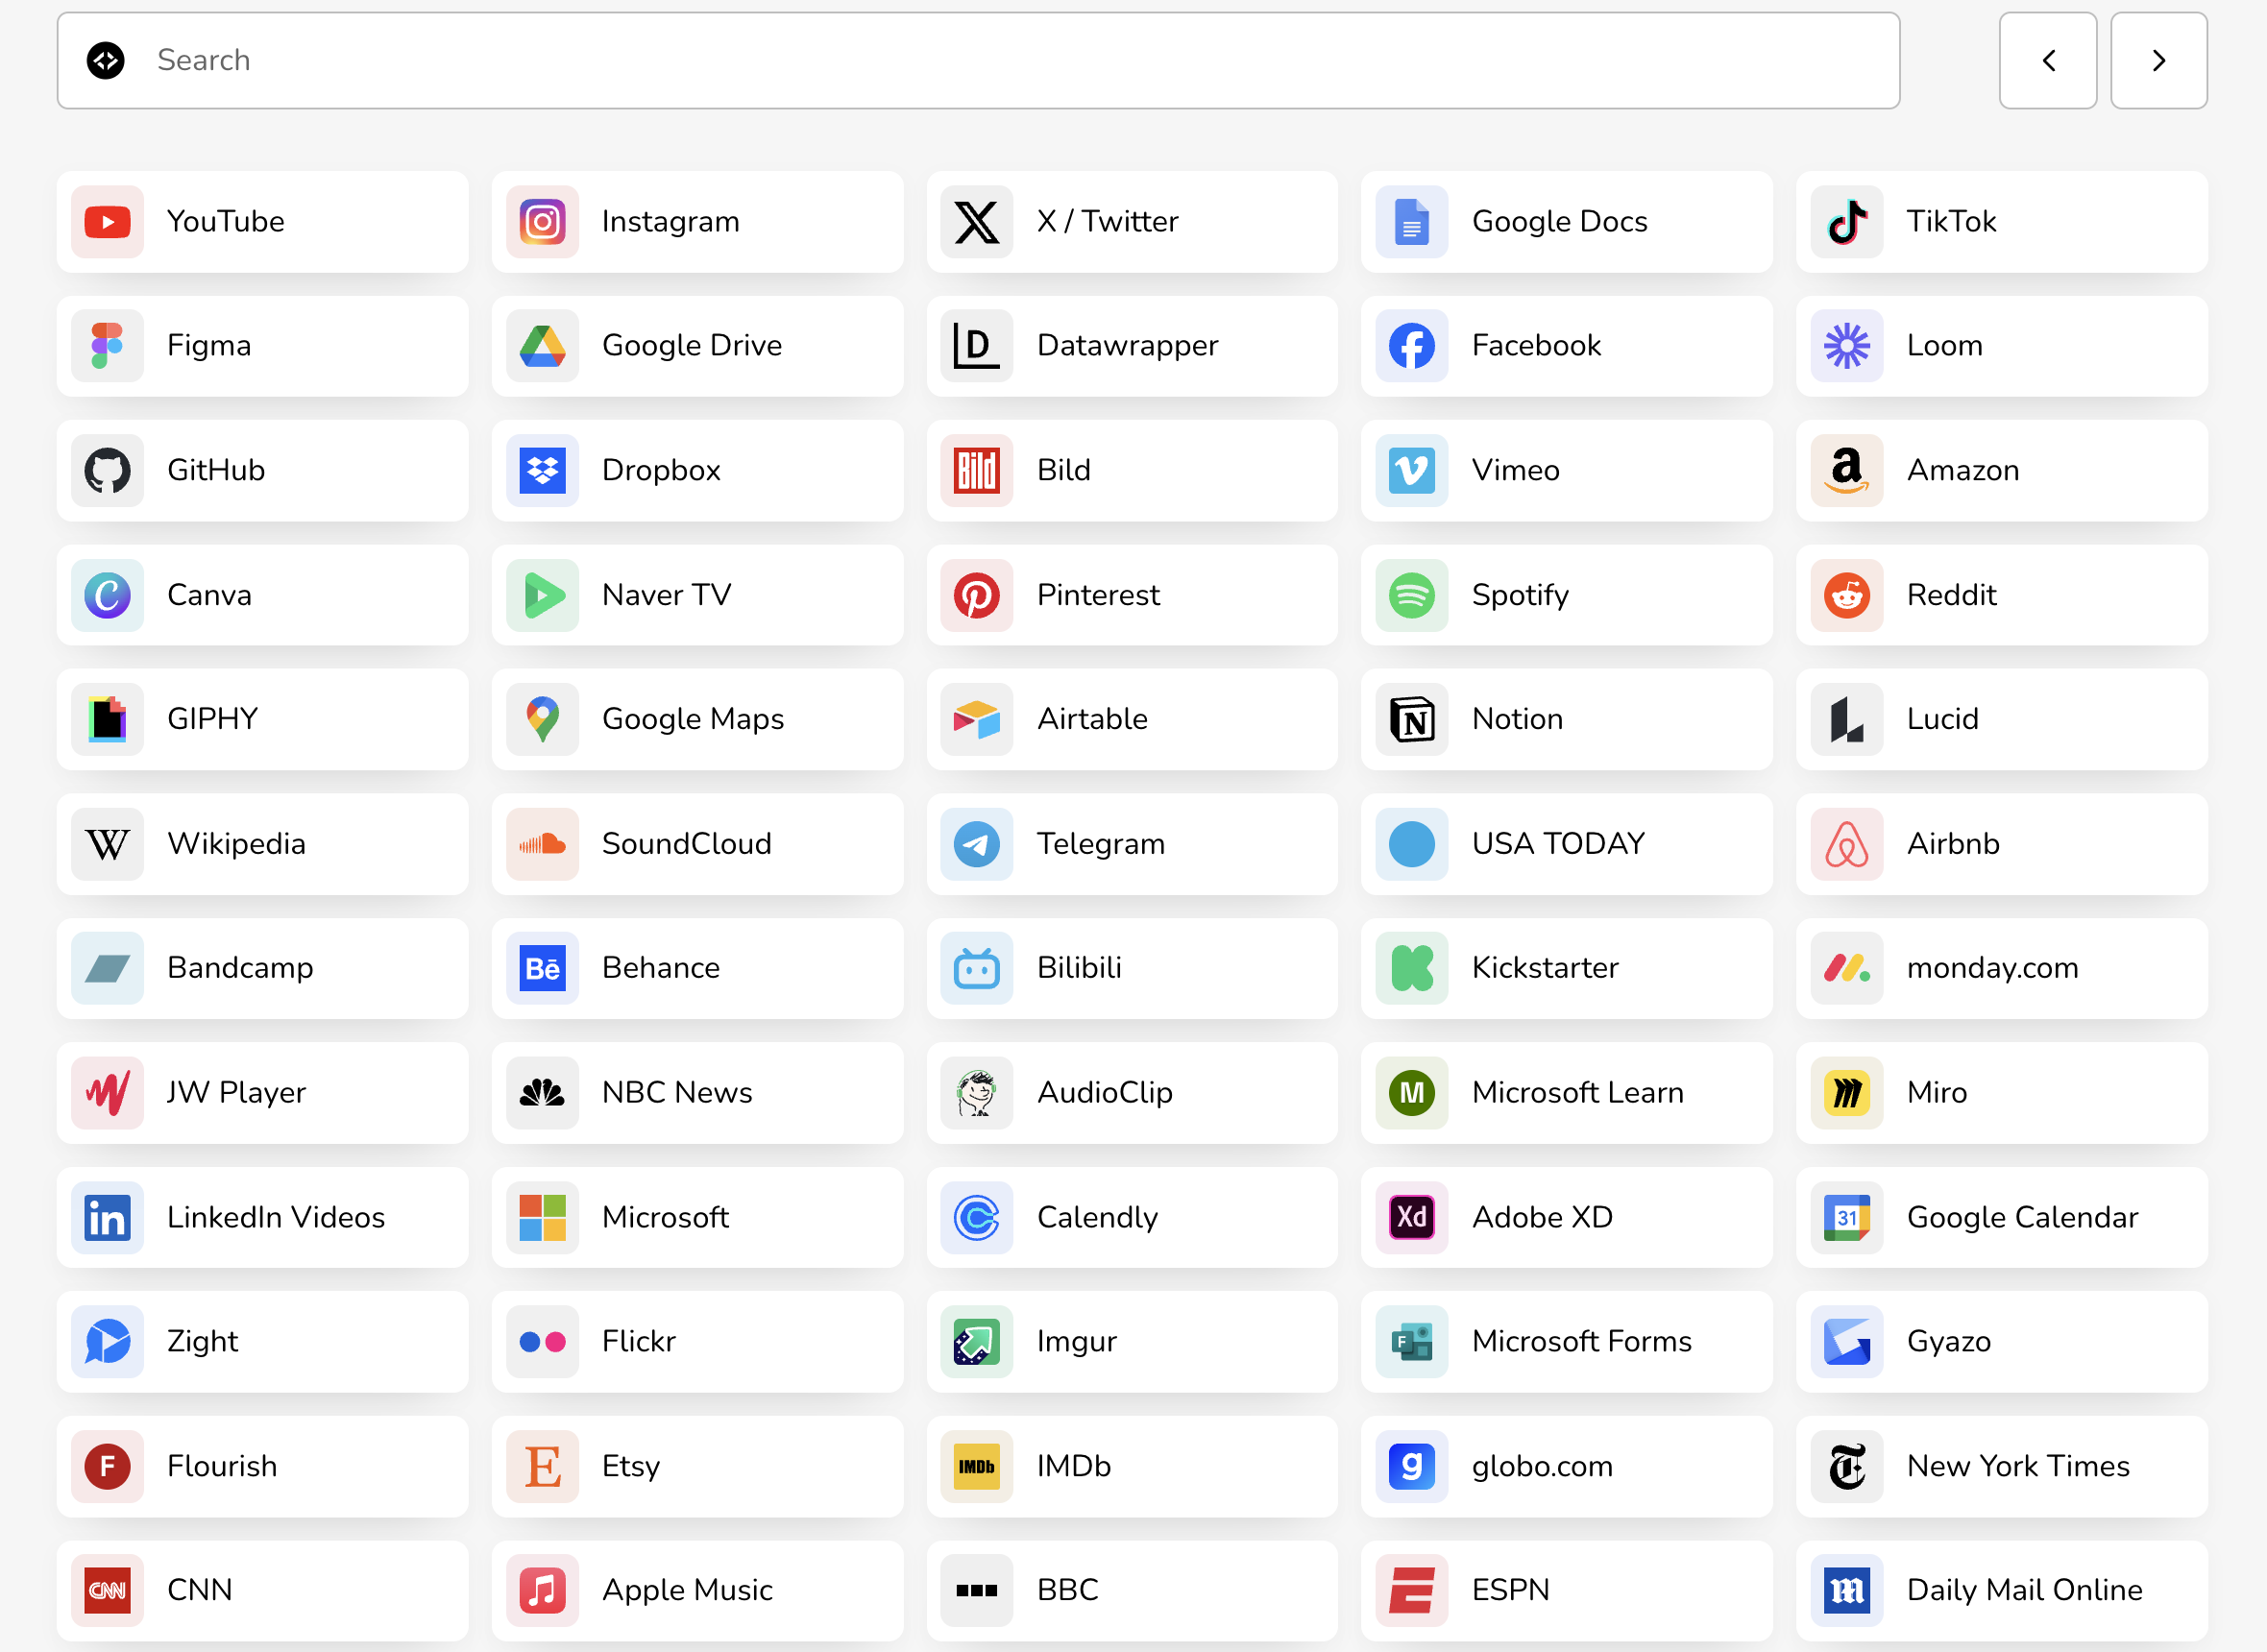The height and width of the screenshot is (1652, 2267).
Task: Select the Instagram icon
Action: pos(542,221)
